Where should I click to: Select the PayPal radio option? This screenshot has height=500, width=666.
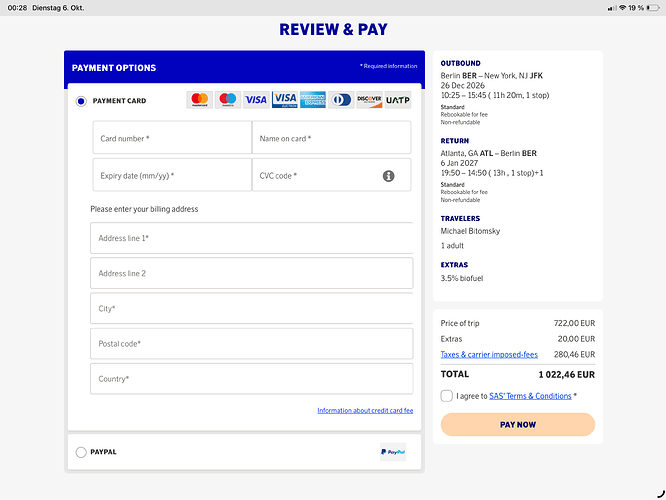tap(81, 452)
